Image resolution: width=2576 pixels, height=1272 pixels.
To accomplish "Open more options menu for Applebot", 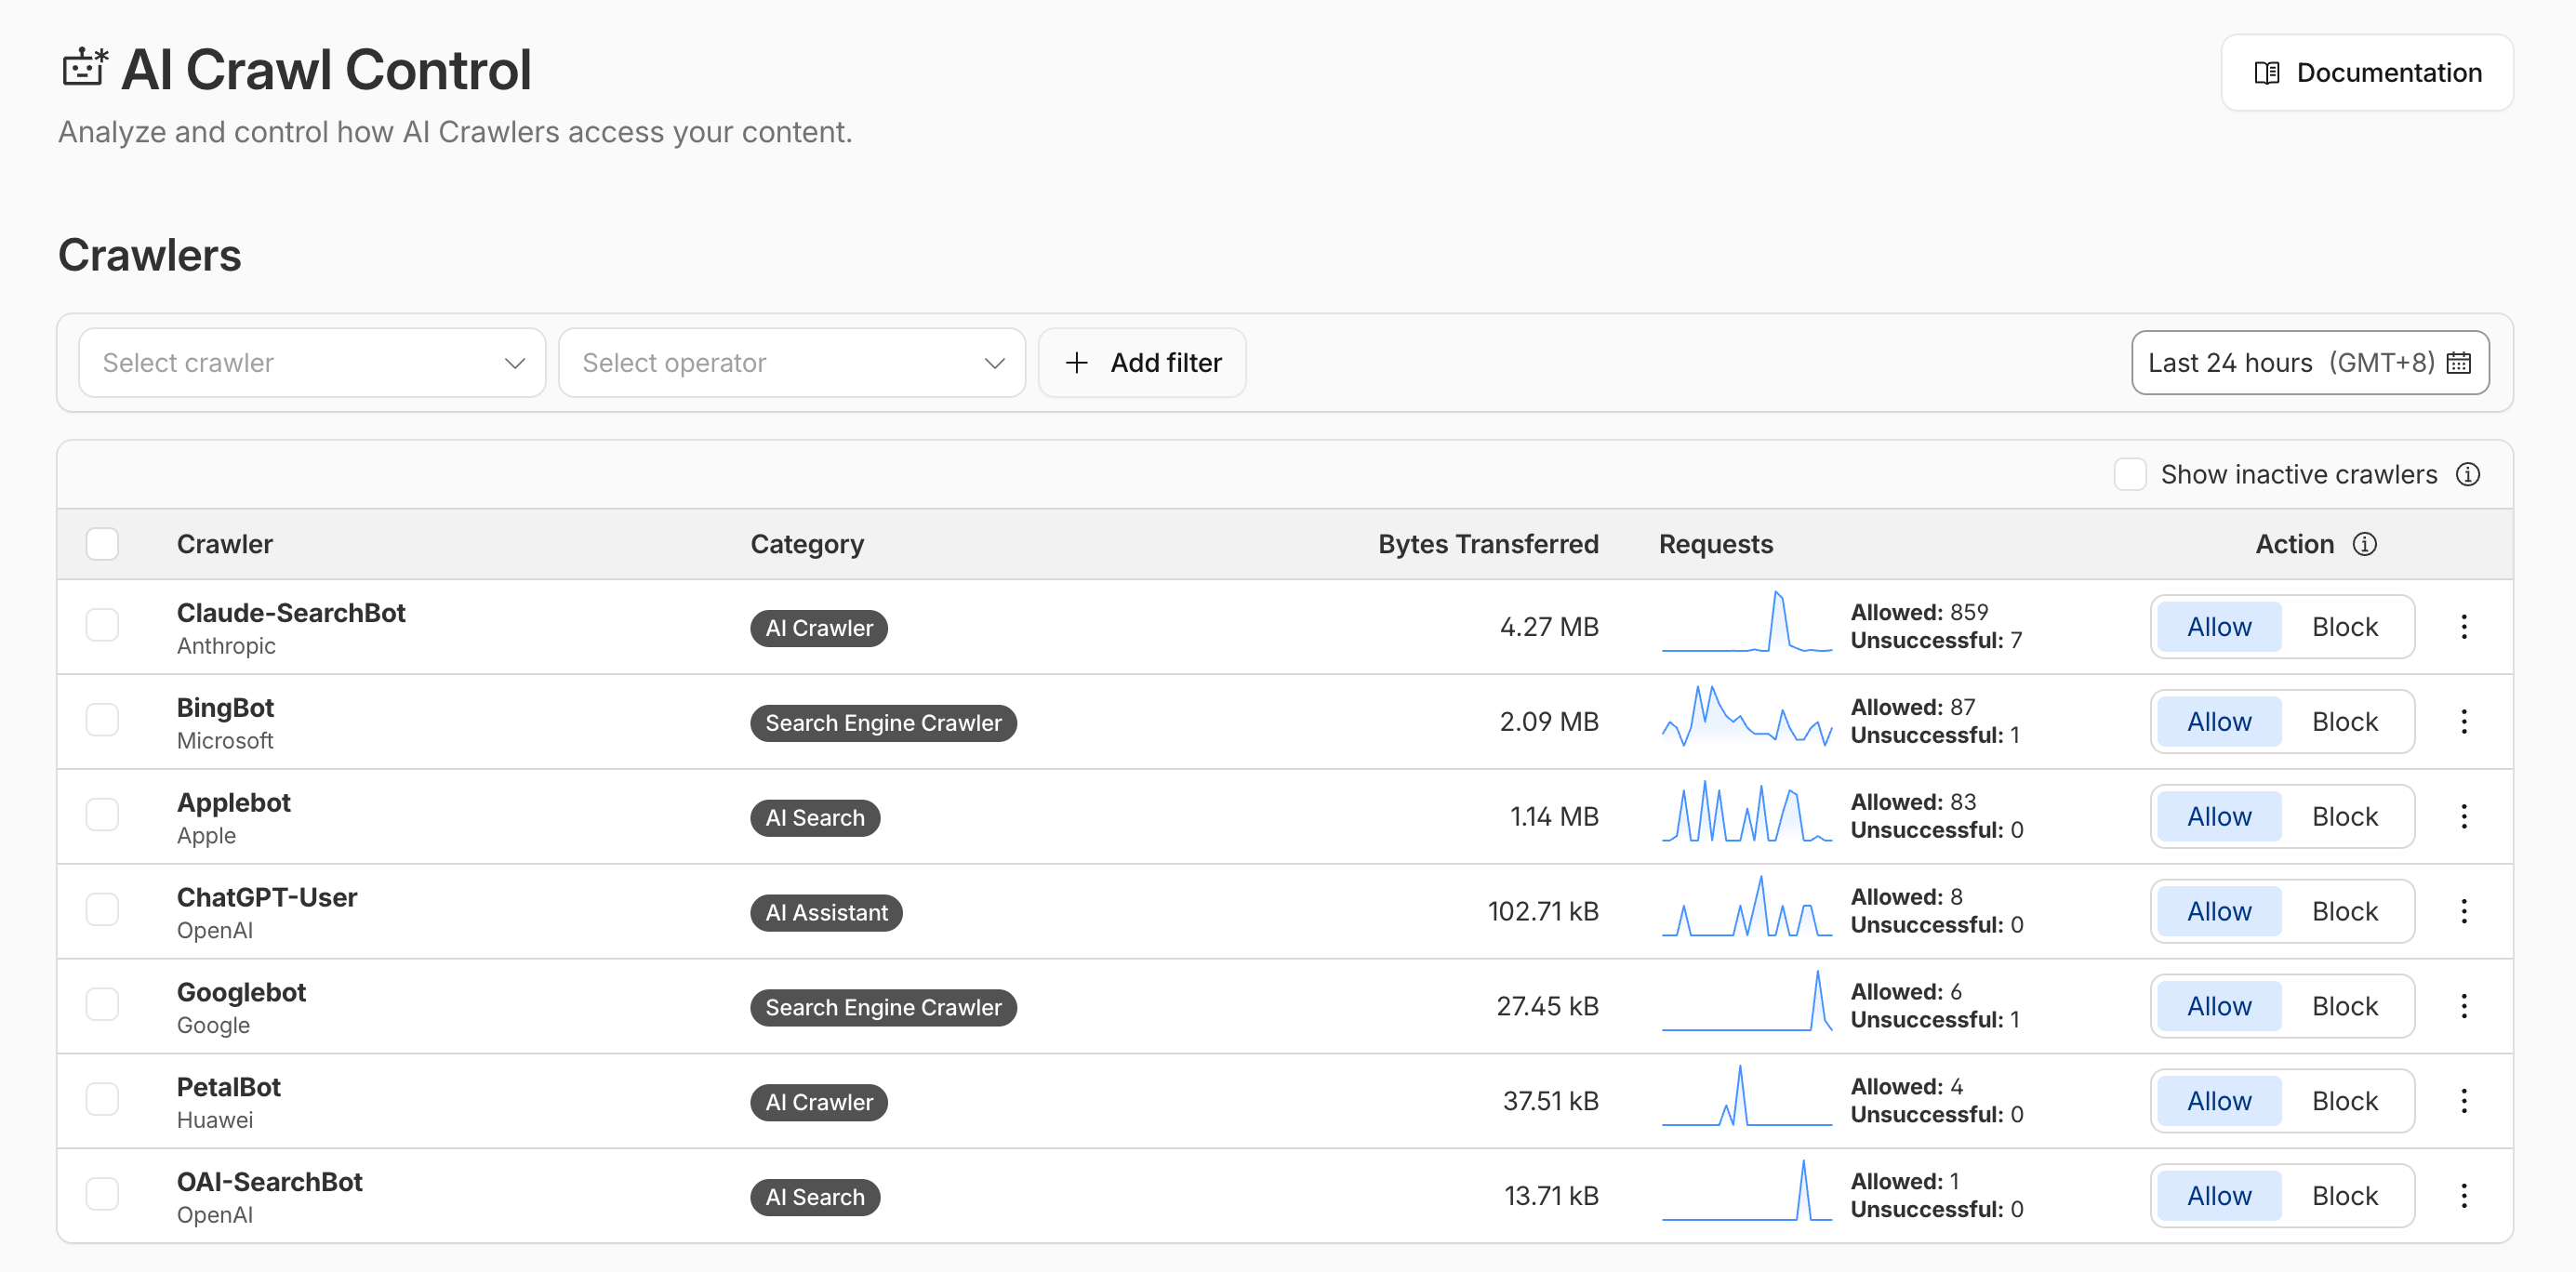I will [x=2464, y=817].
